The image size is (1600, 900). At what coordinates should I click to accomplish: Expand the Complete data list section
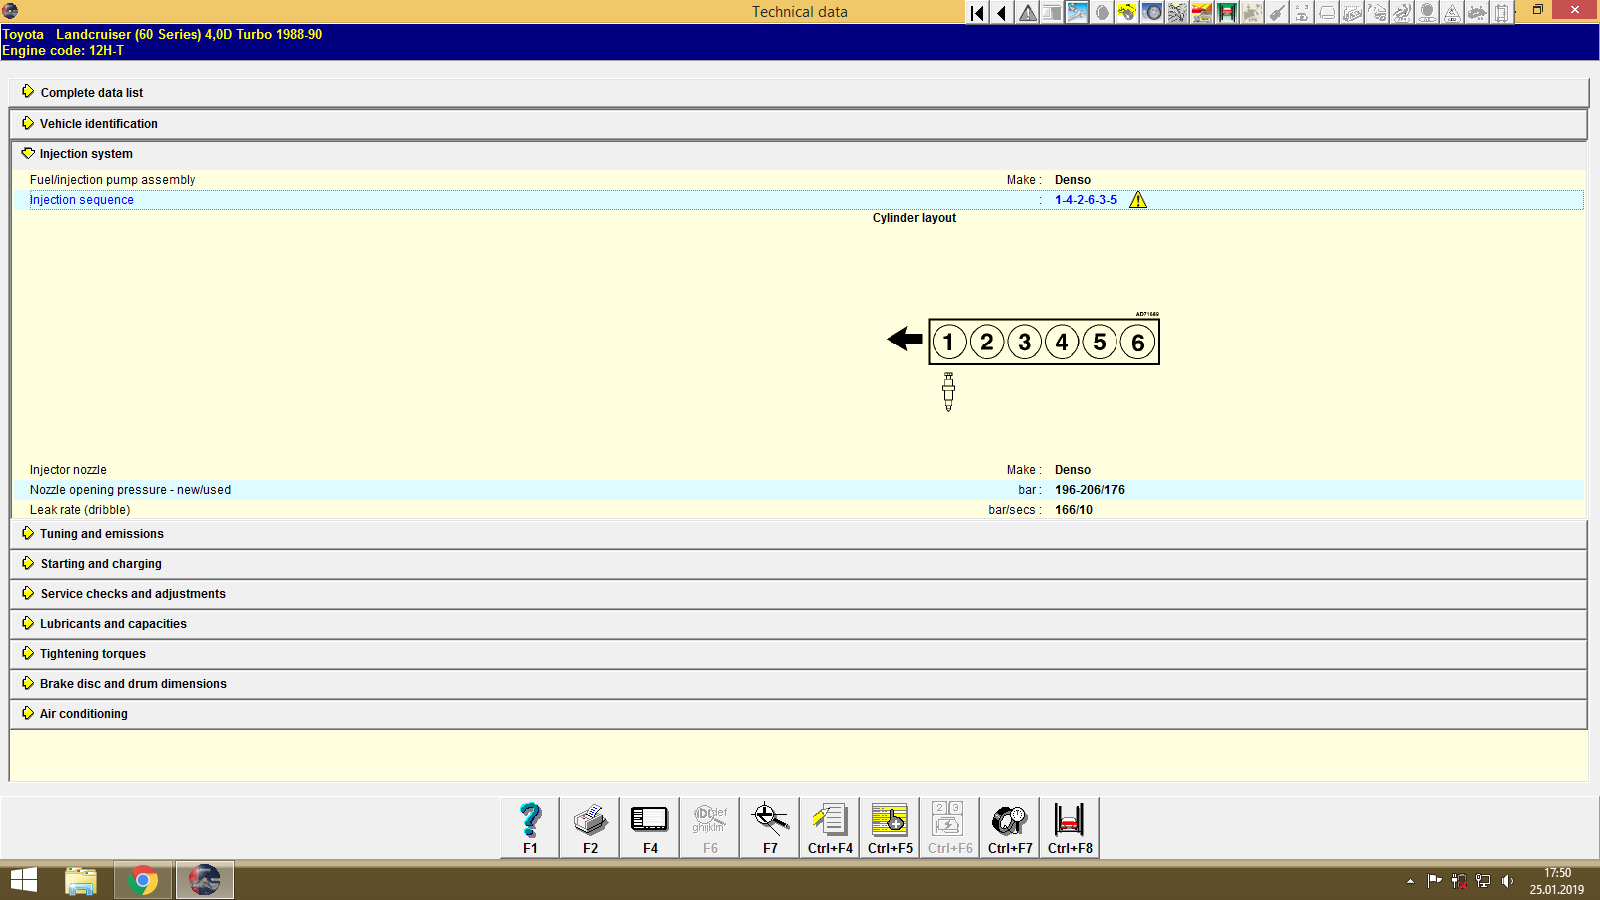pos(92,93)
